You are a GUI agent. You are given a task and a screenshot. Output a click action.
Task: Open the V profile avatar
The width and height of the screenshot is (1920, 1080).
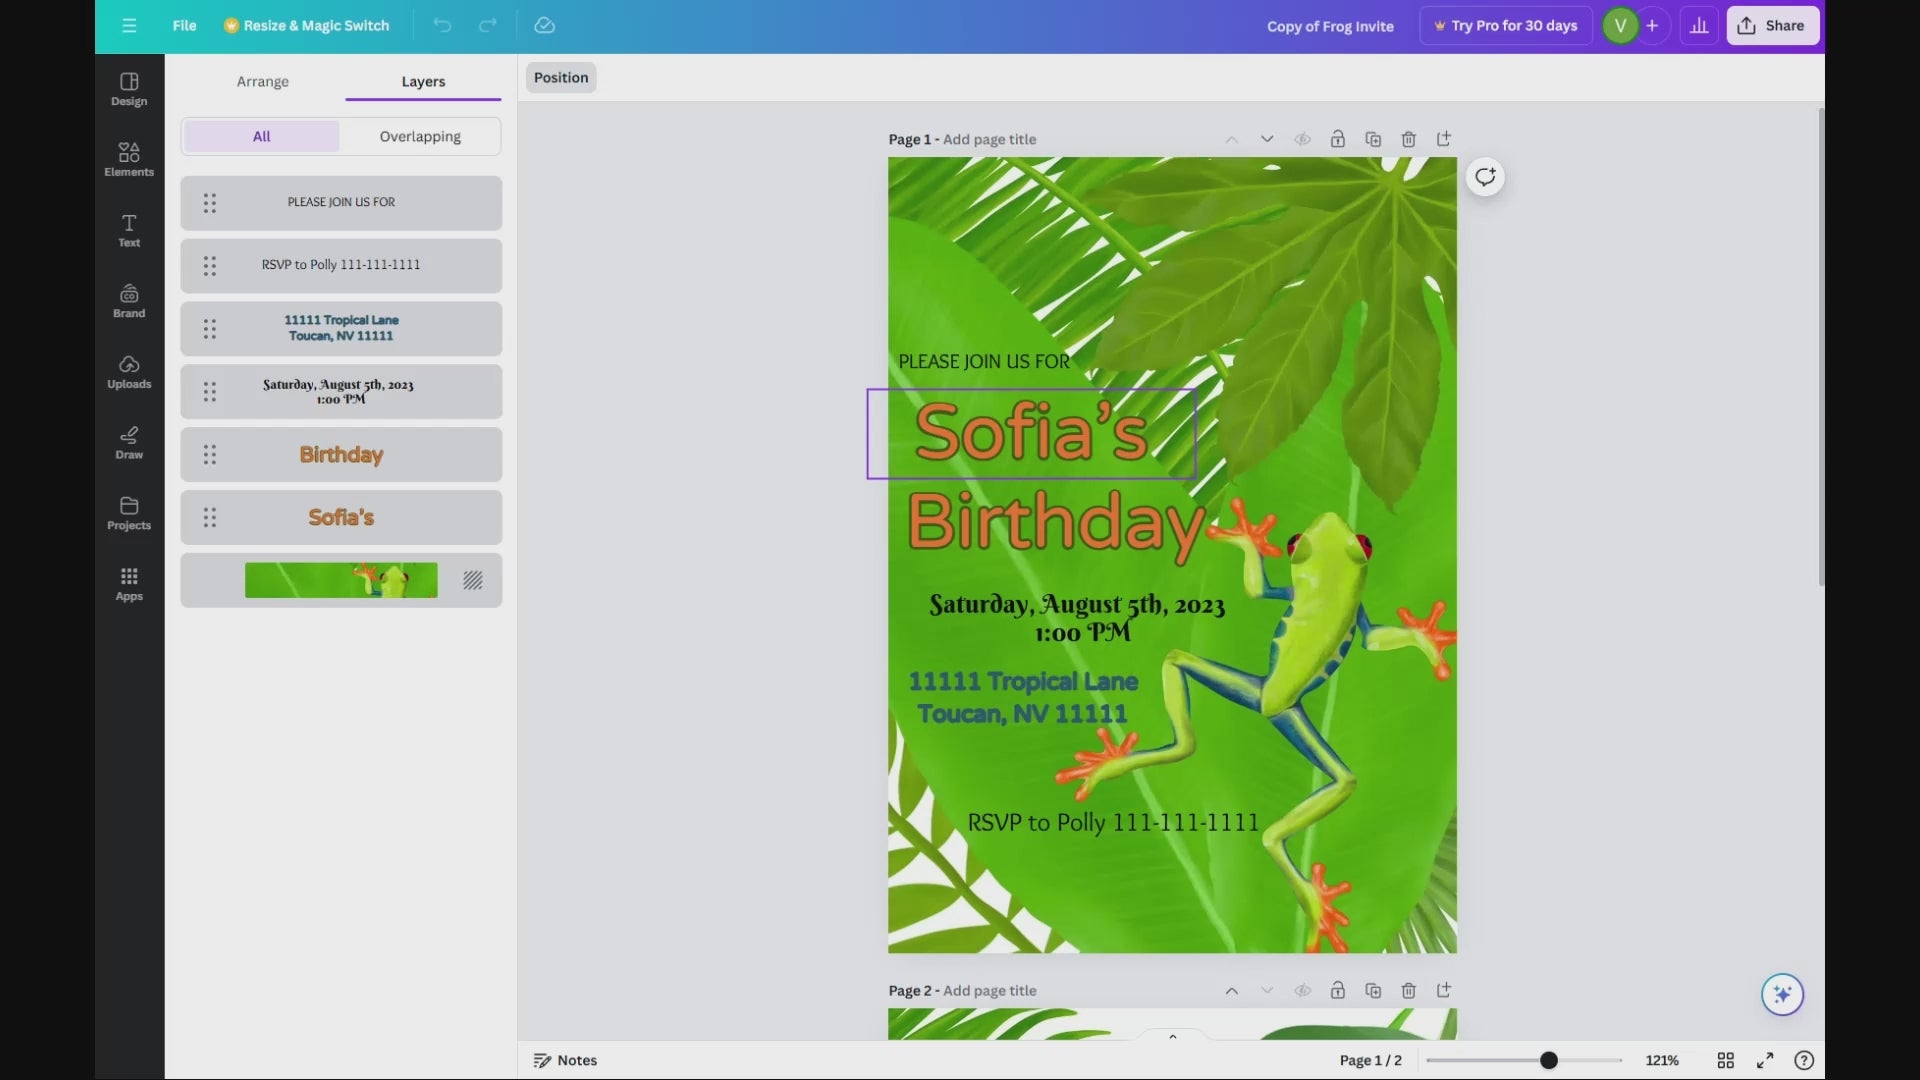(x=1620, y=26)
